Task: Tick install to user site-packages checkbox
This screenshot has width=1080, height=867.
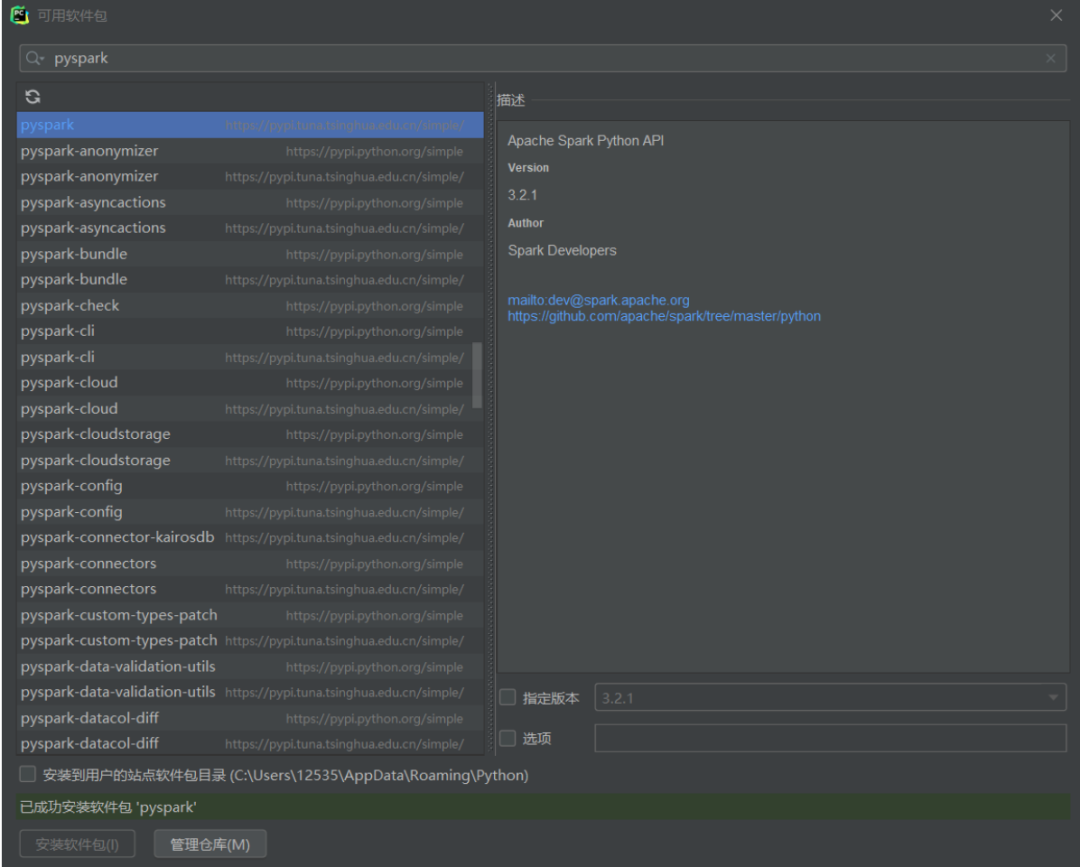Action: [x=28, y=774]
